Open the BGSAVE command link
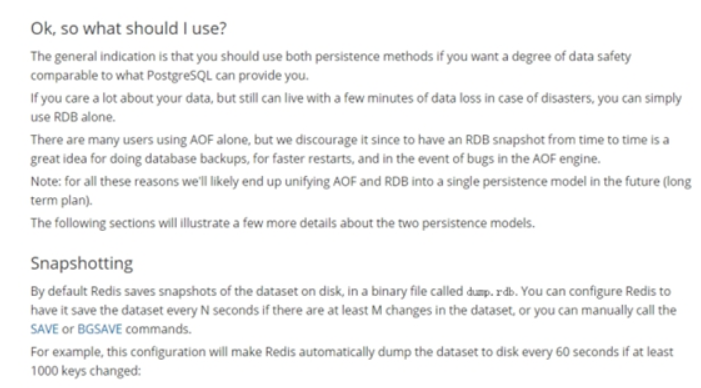The height and width of the screenshot is (388, 701). point(99,329)
